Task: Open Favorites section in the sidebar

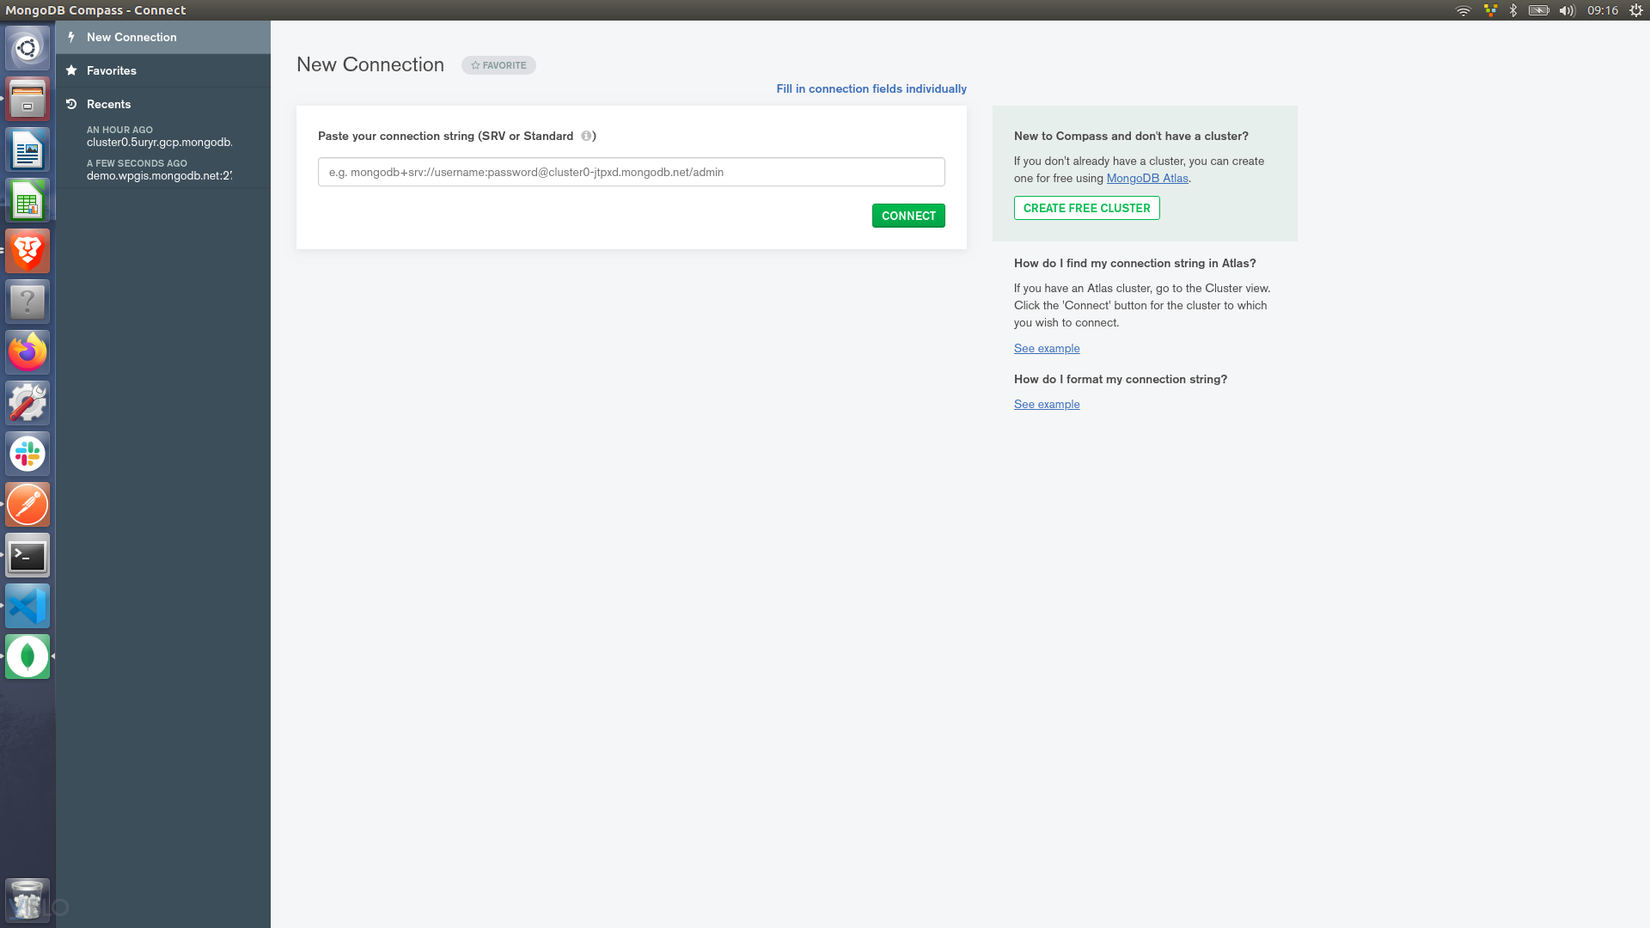Action: [x=163, y=71]
